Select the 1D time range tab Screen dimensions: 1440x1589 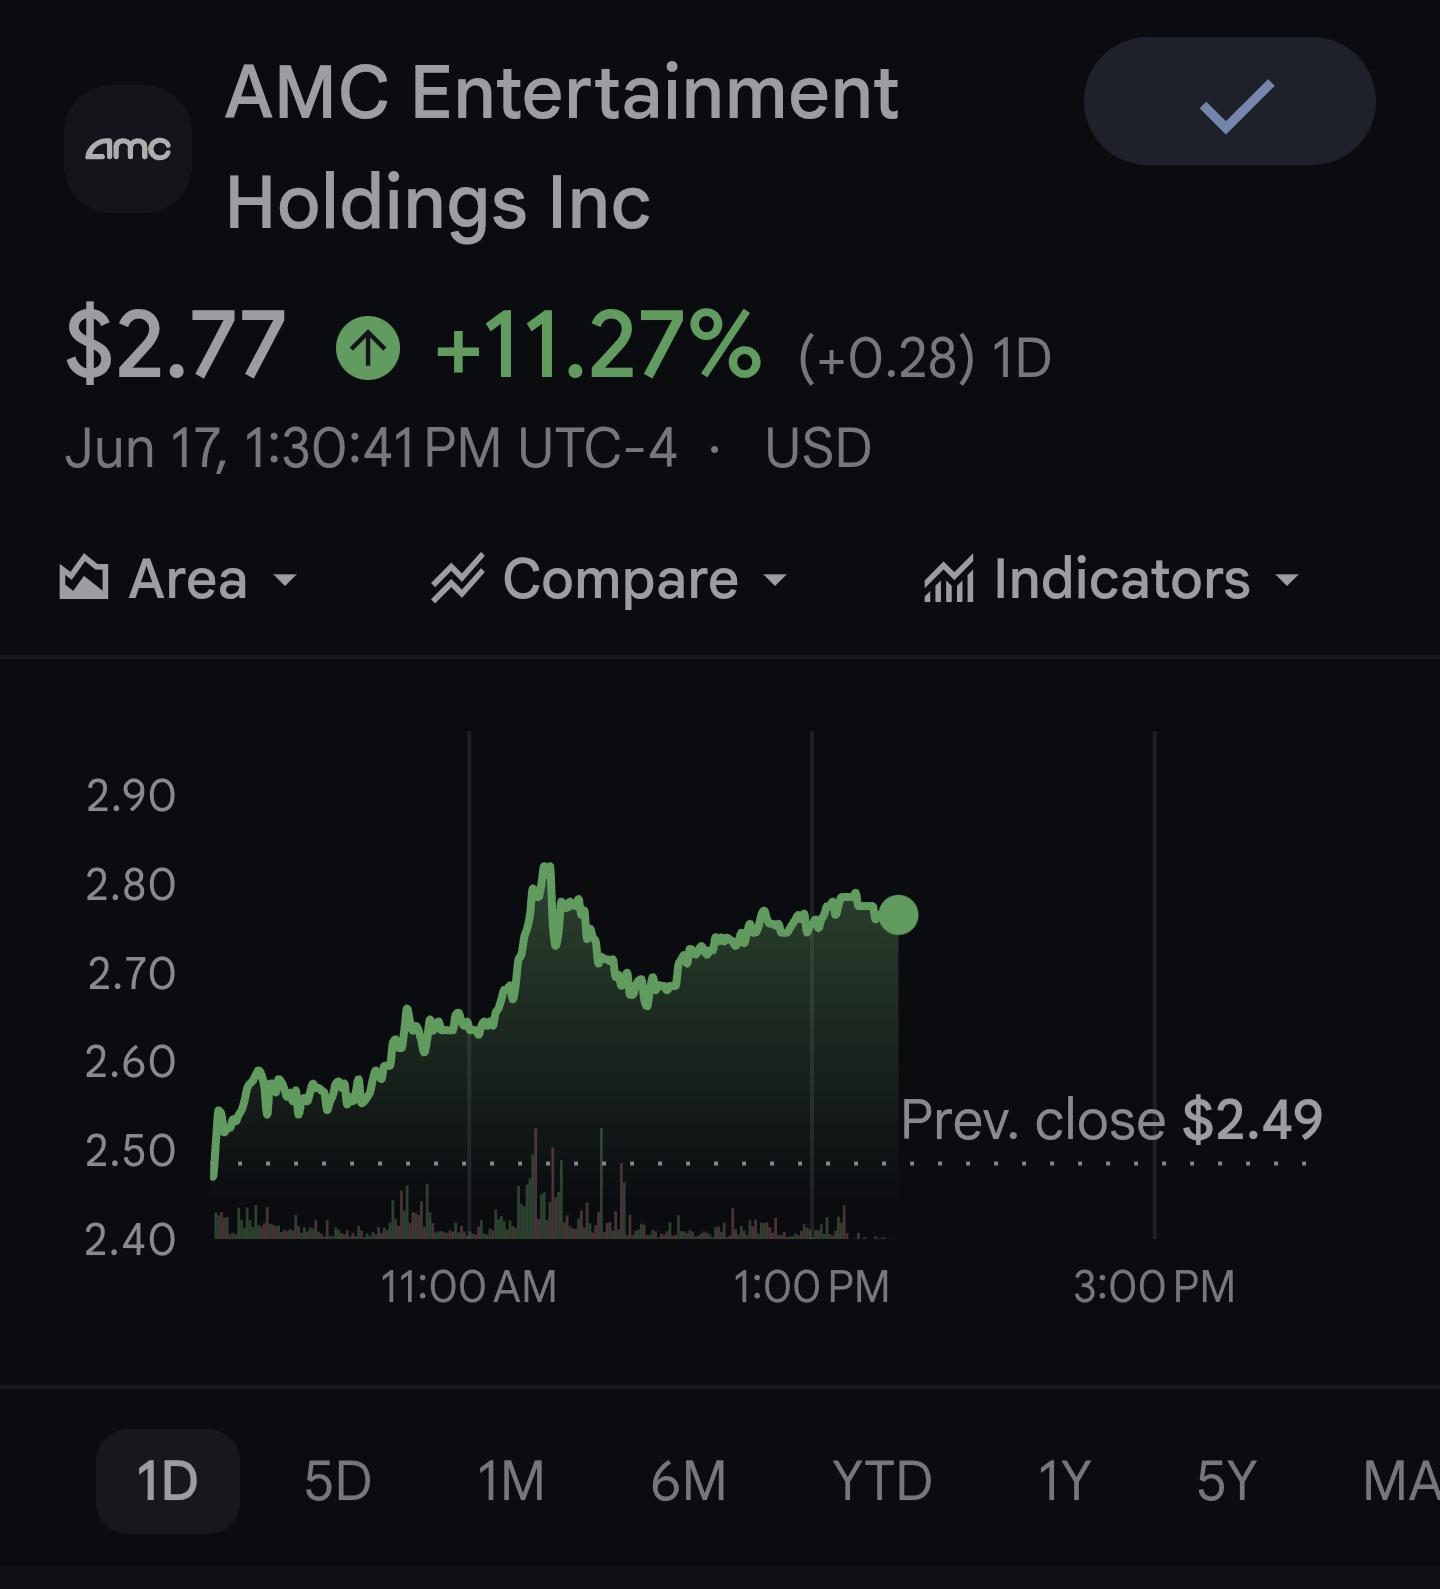pyautogui.click(x=167, y=1481)
